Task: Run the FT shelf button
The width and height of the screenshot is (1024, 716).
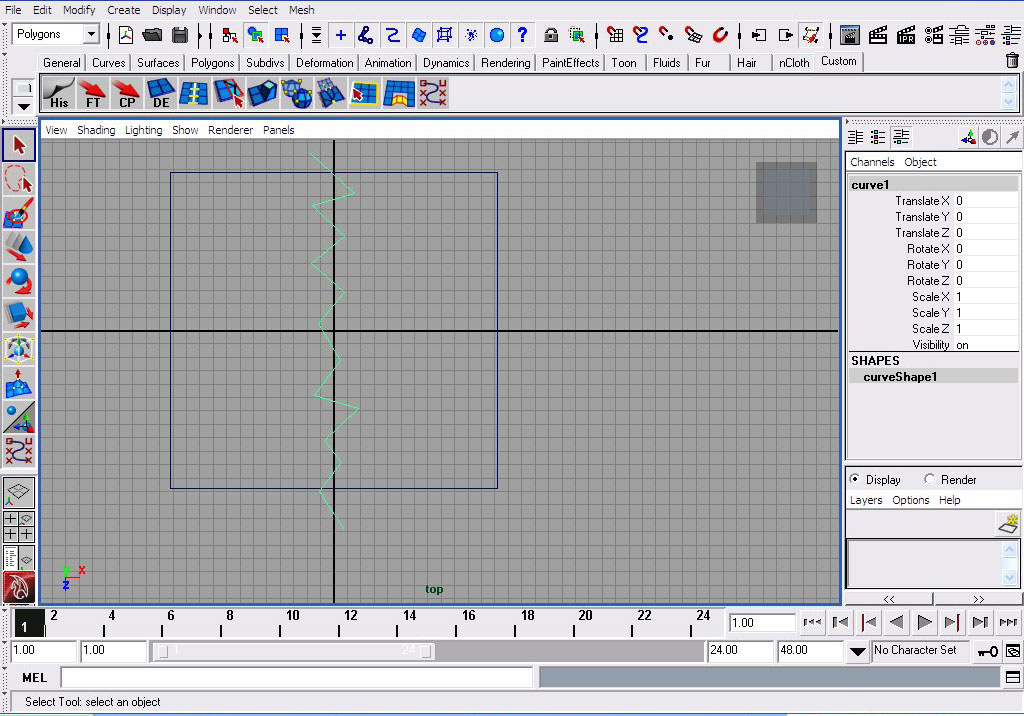Action: 93,93
